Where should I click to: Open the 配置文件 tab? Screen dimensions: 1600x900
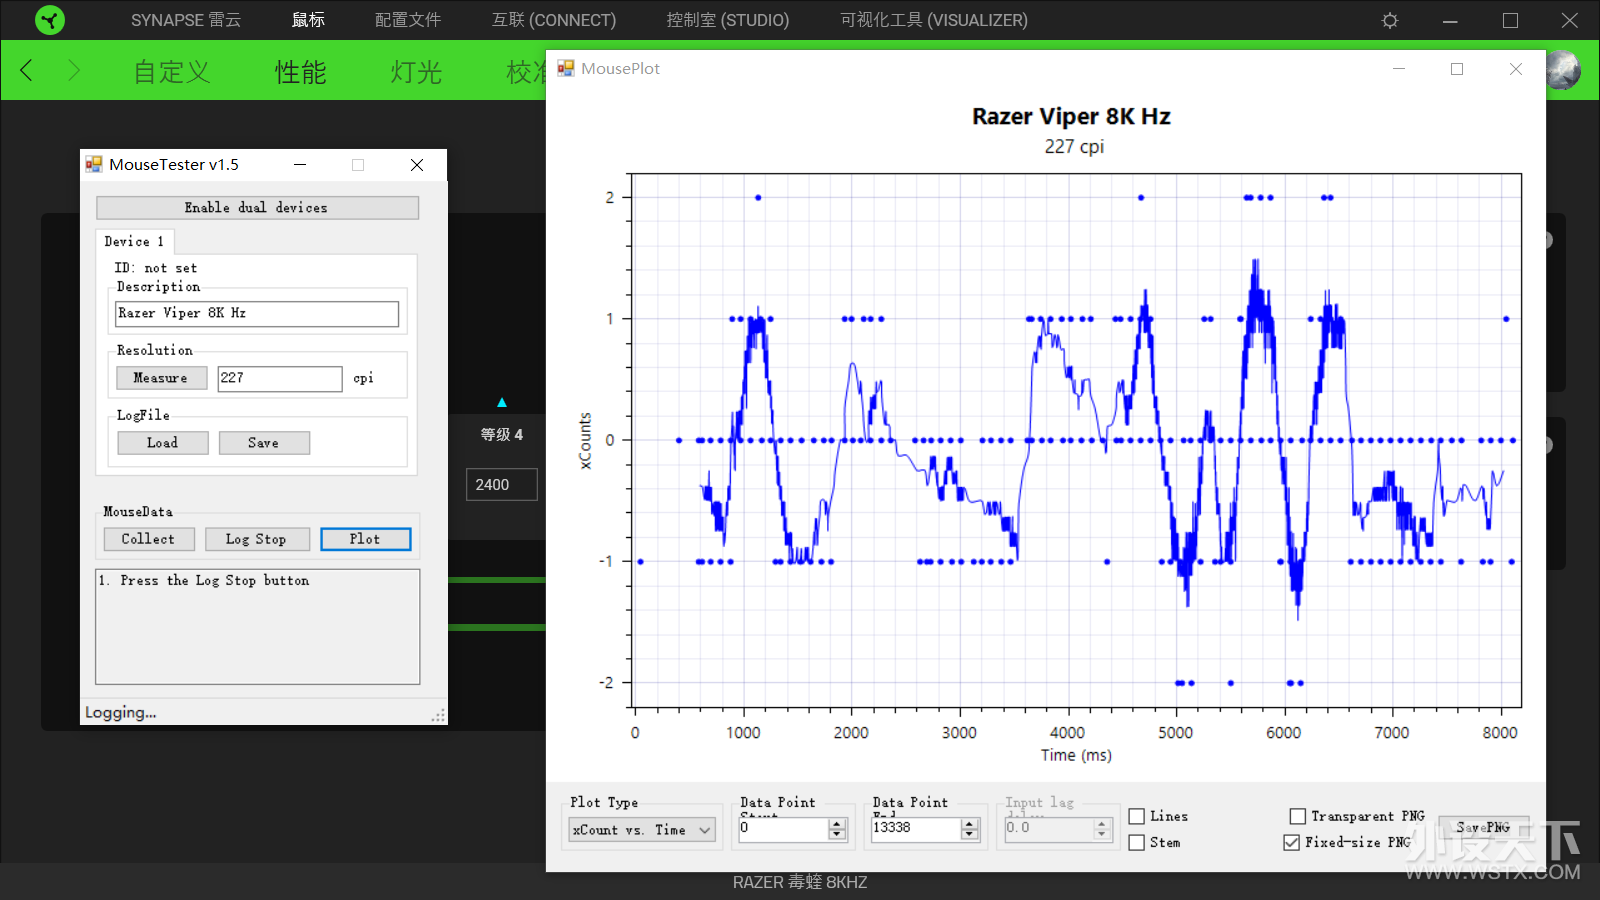click(408, 20)
